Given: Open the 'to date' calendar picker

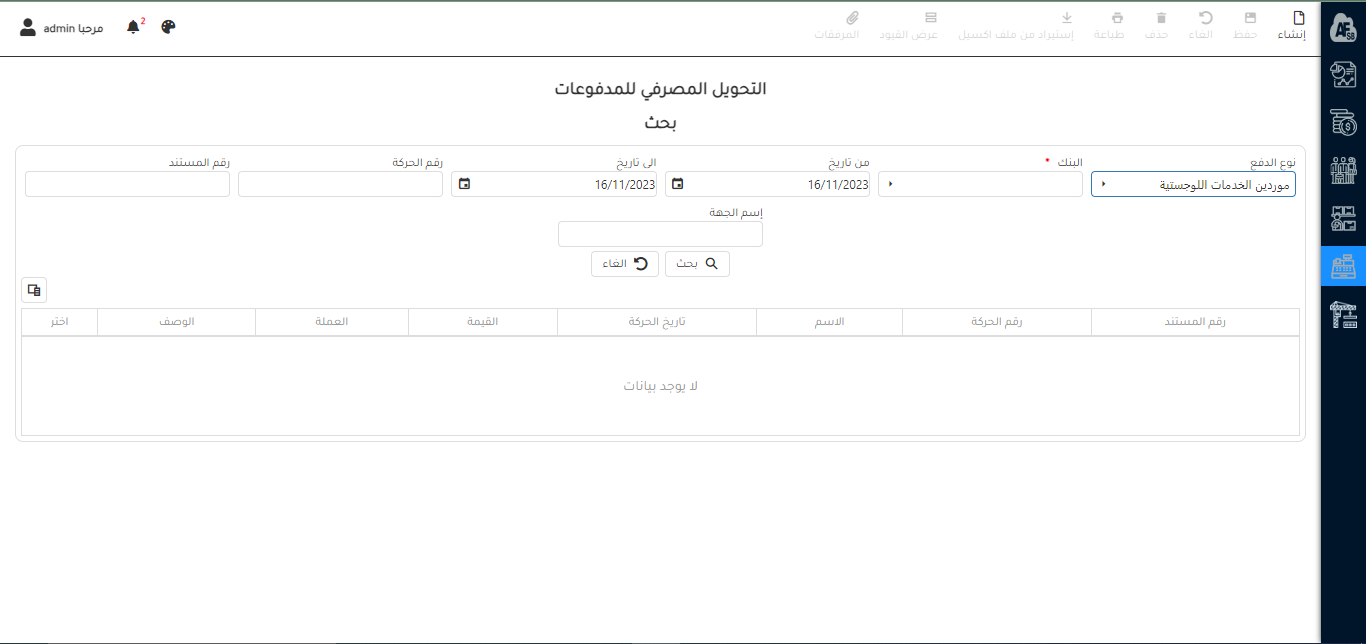Looking at the screenshot, I should tap(465, 185).
